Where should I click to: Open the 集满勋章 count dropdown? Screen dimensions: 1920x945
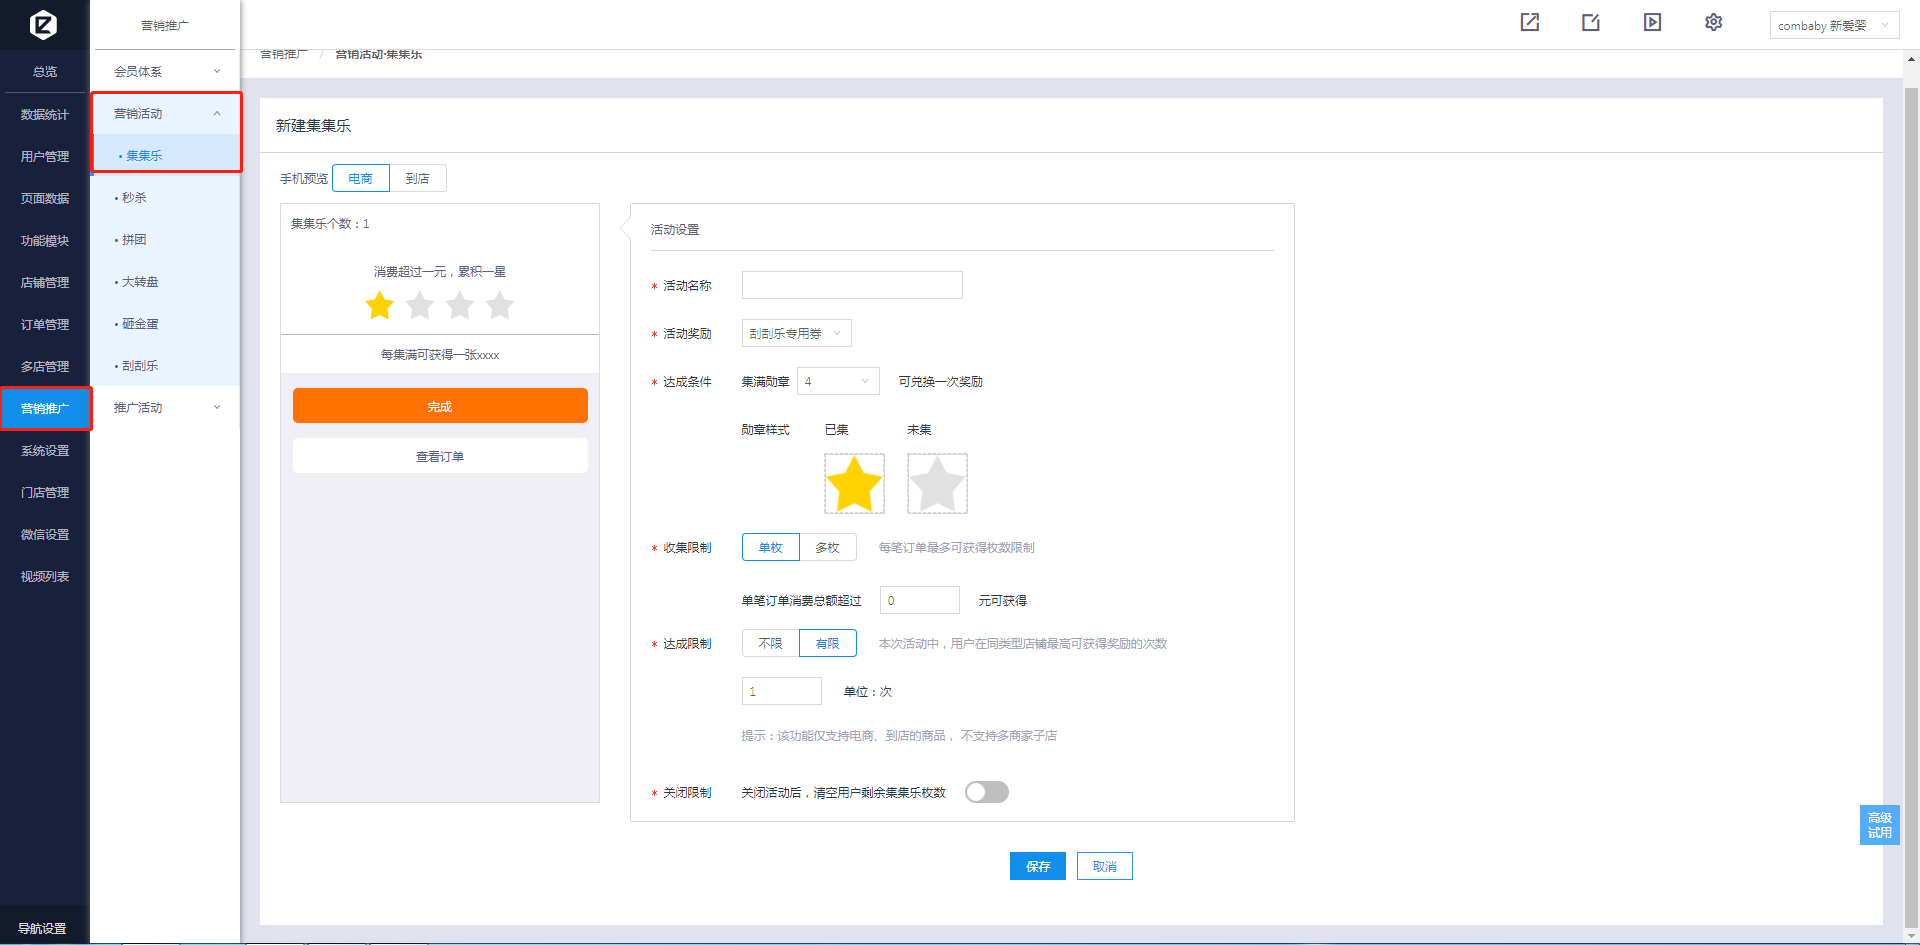[837, 382]
